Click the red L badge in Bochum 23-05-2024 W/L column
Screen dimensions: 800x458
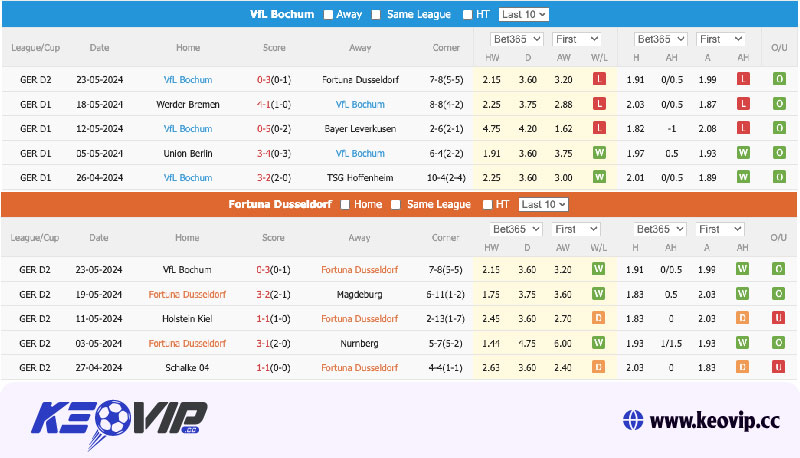pos(599,79)
